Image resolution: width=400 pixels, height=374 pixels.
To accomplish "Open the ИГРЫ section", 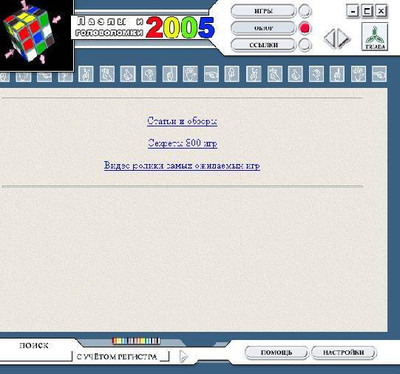I will pyautogui.click(x=263, y=11).
